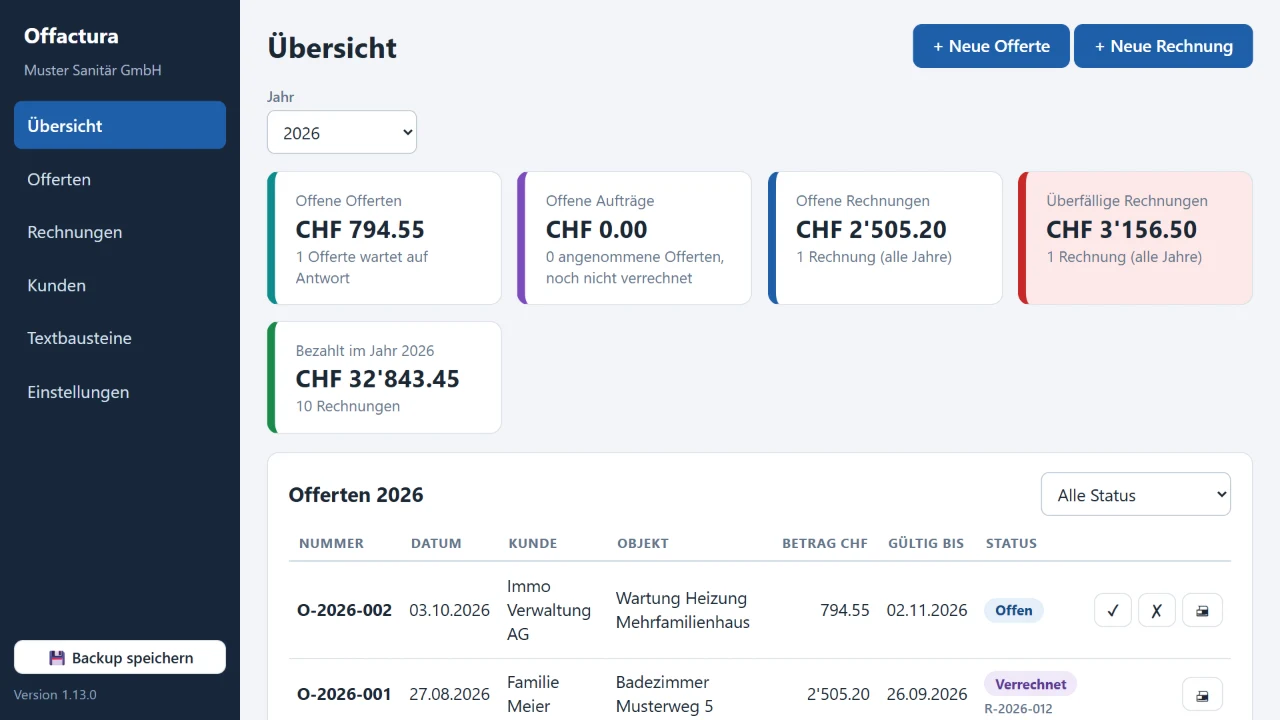Click the Bezahlt im Jahr 2026 card
The width and height of the screenshot is (1280, 720).
coord(384,377)
